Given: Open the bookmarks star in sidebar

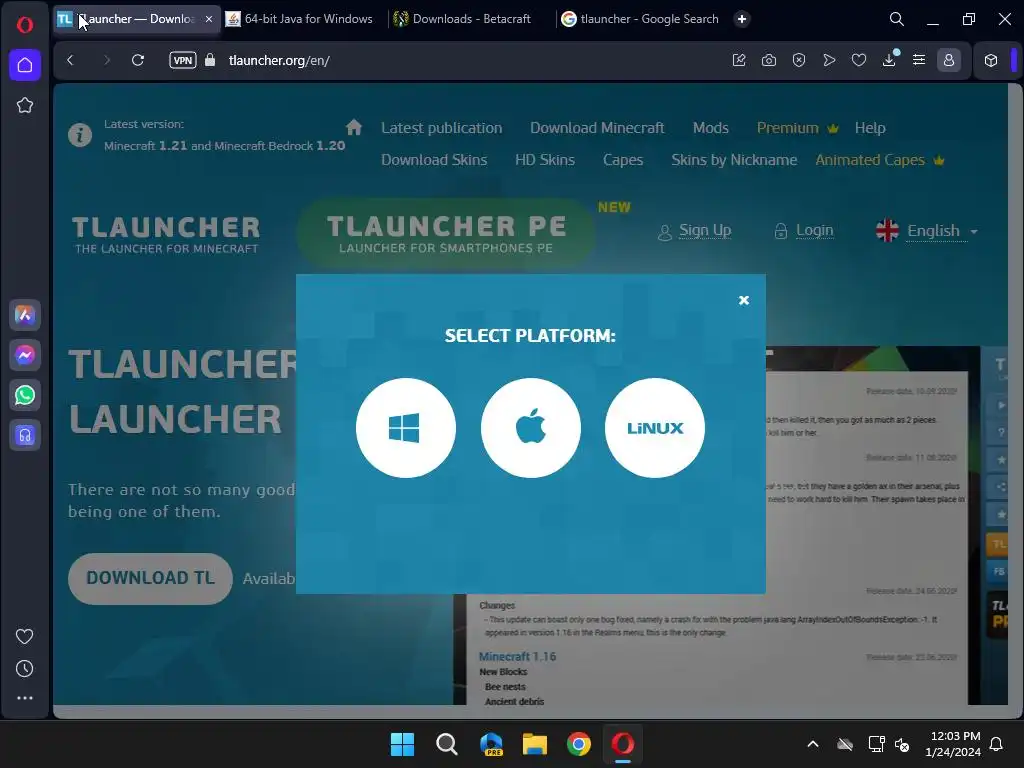Looking at the screenshot, I should (25, 105).
